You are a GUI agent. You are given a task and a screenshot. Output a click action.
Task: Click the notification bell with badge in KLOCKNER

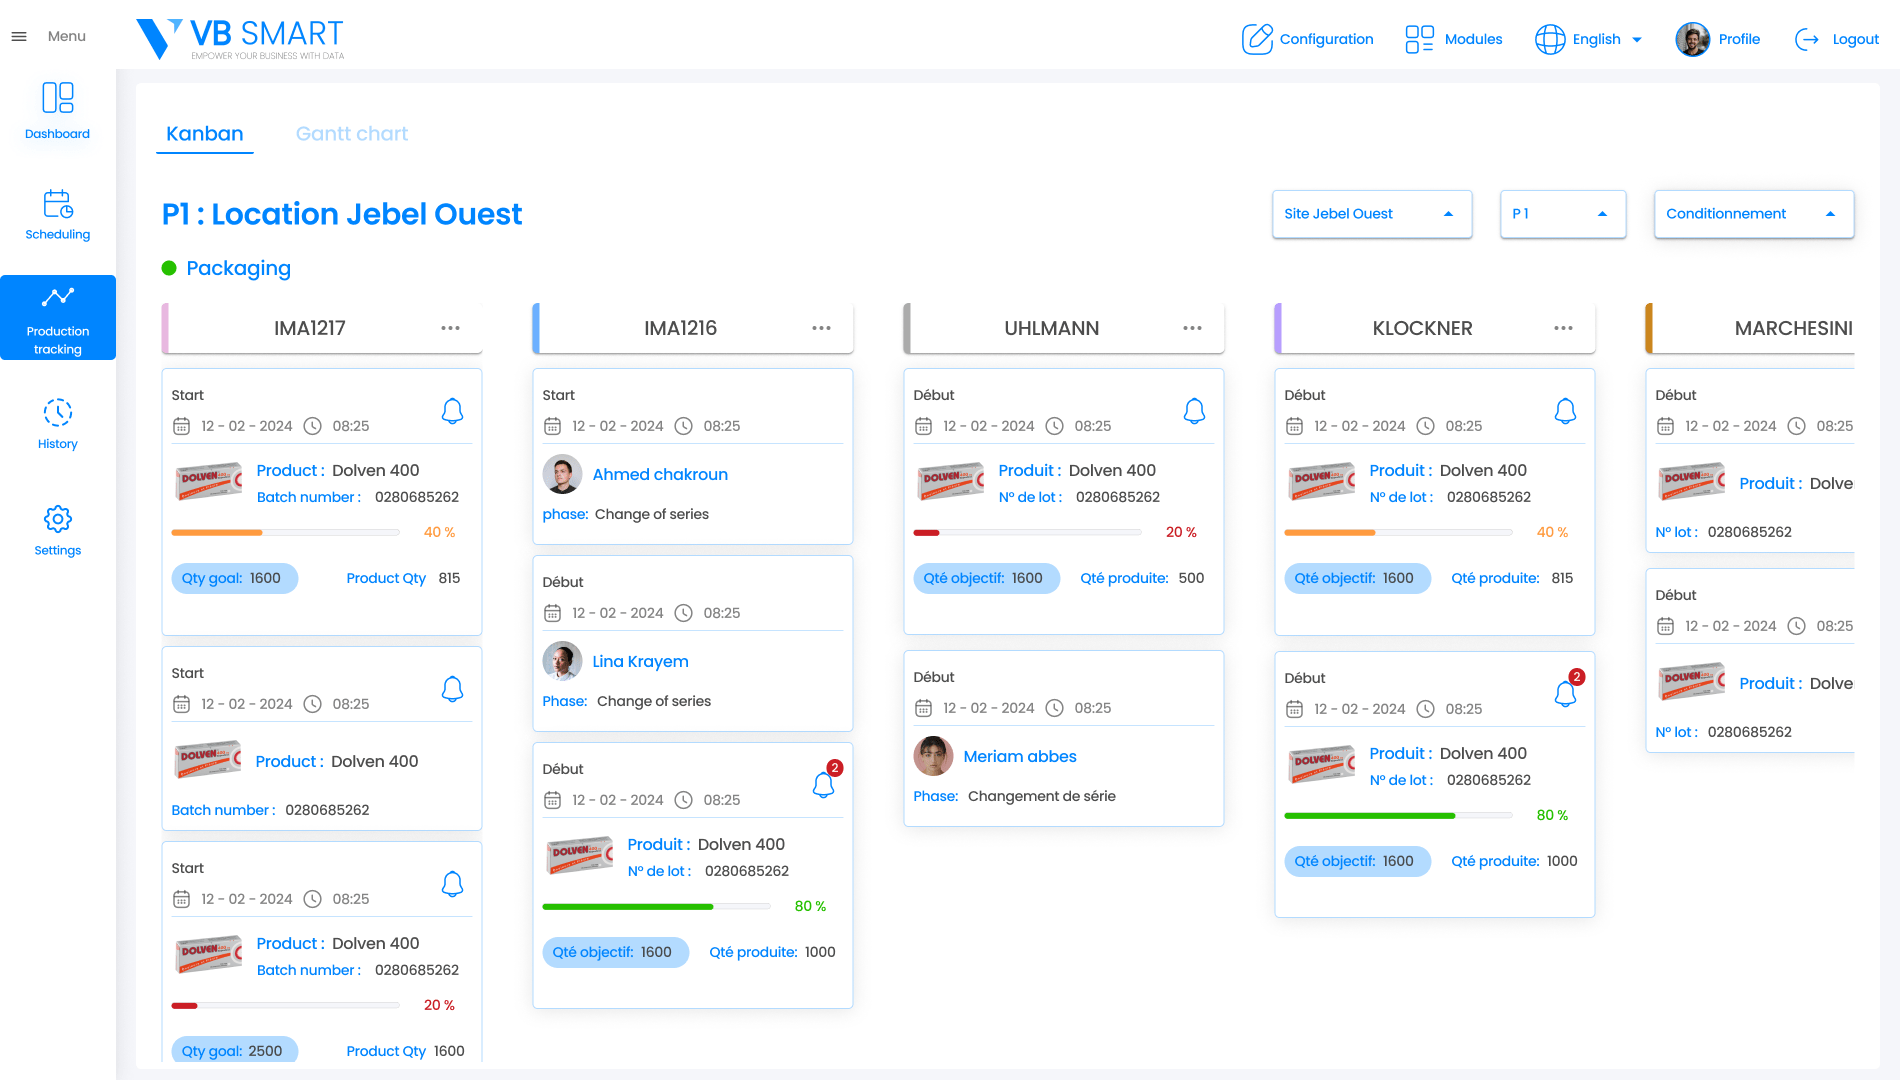(x=1565, y=693)
